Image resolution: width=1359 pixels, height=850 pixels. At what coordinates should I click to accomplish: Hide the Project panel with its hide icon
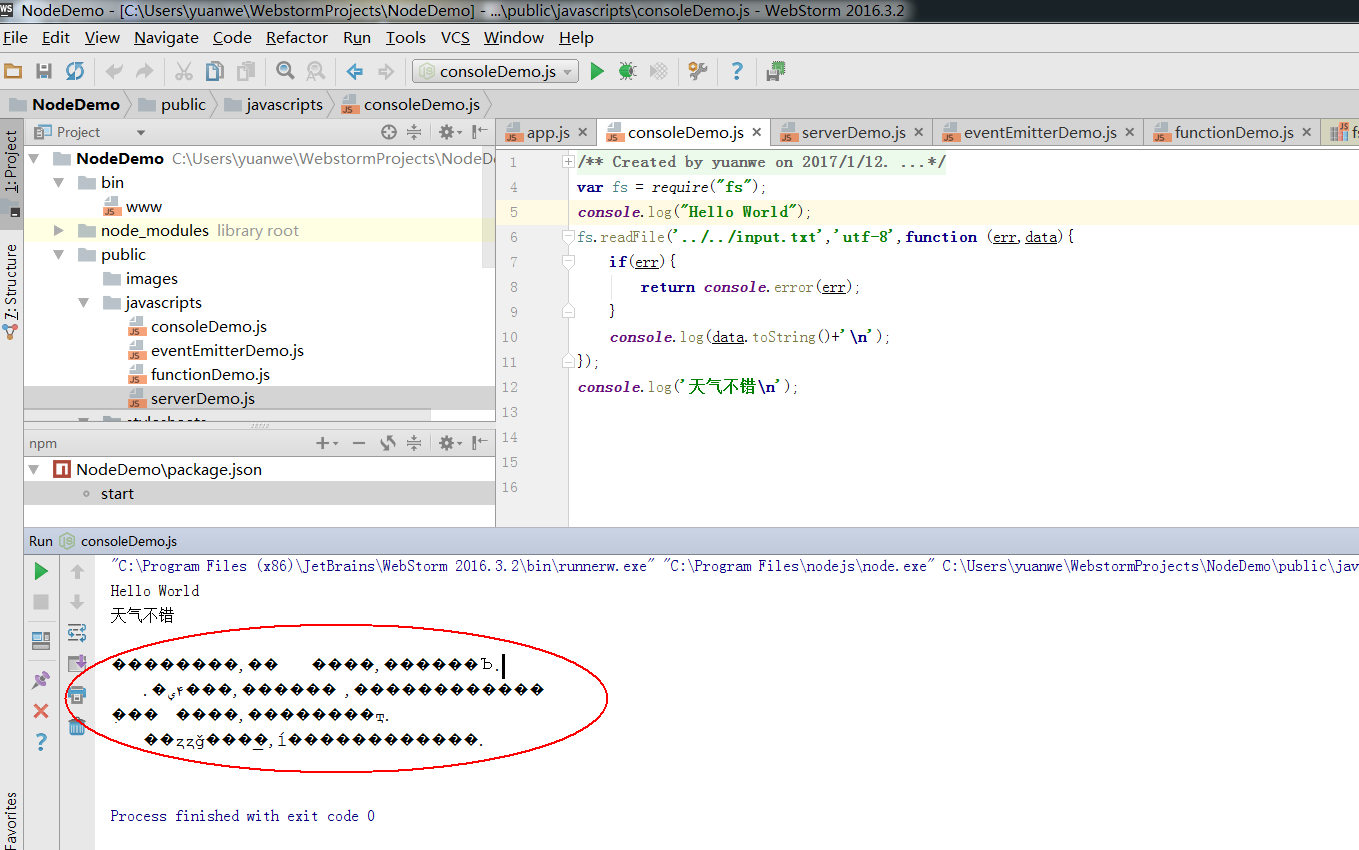pos(481,132)
